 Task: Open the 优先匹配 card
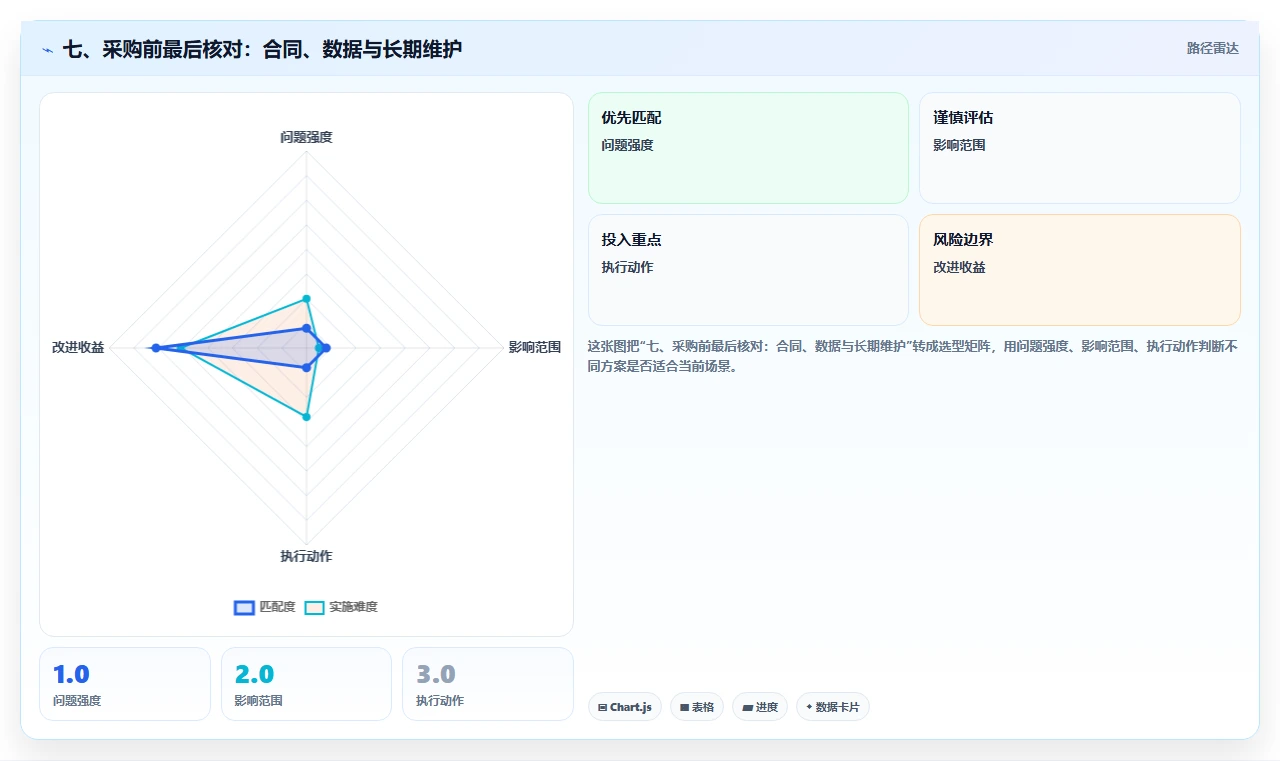[748, 148]
